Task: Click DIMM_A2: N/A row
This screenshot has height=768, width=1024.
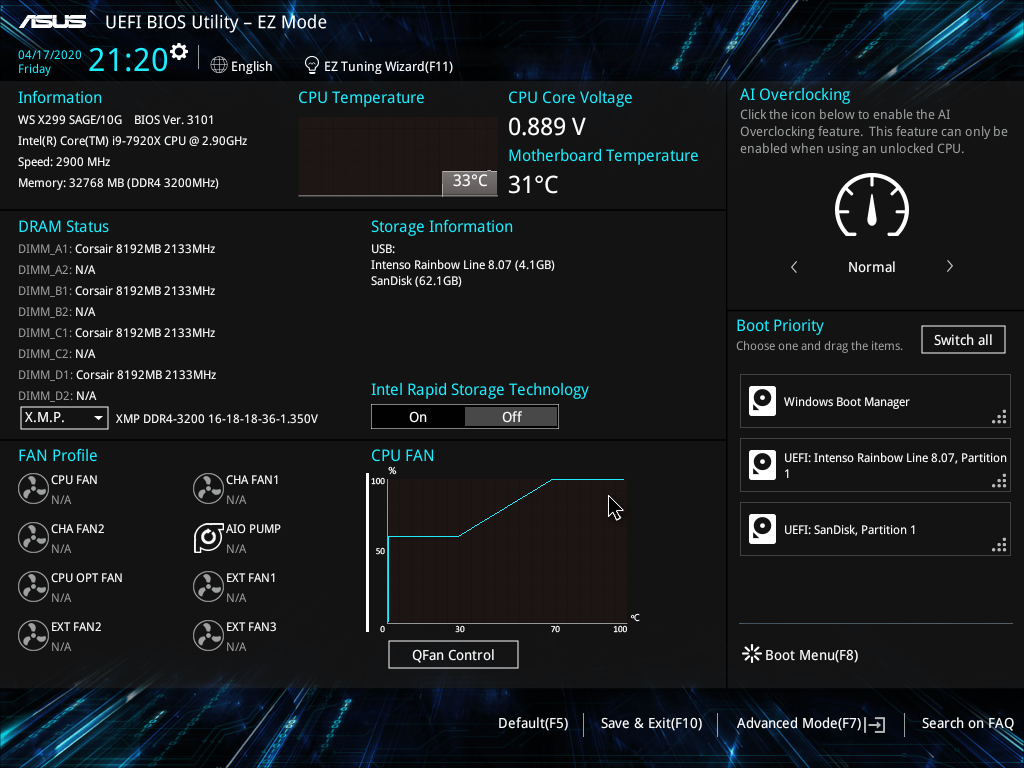Action: [56, 270]
